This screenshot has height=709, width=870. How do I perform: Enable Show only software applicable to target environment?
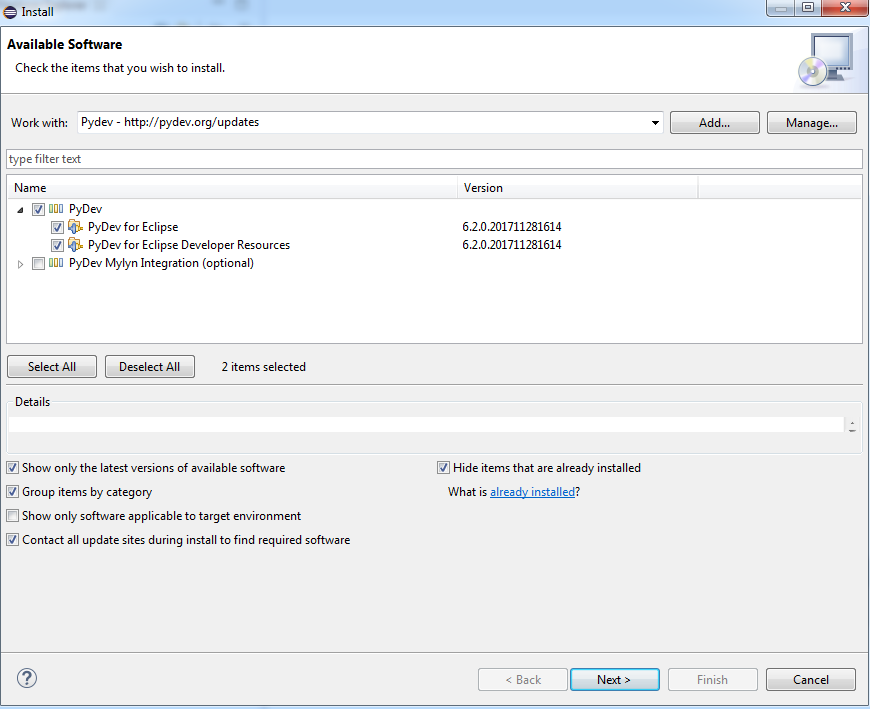click(x=13, y=515)
